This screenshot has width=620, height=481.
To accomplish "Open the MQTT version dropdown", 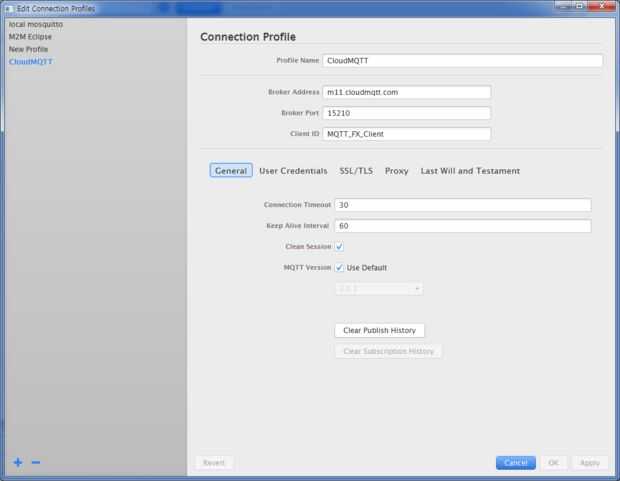I will coord(379,288).
